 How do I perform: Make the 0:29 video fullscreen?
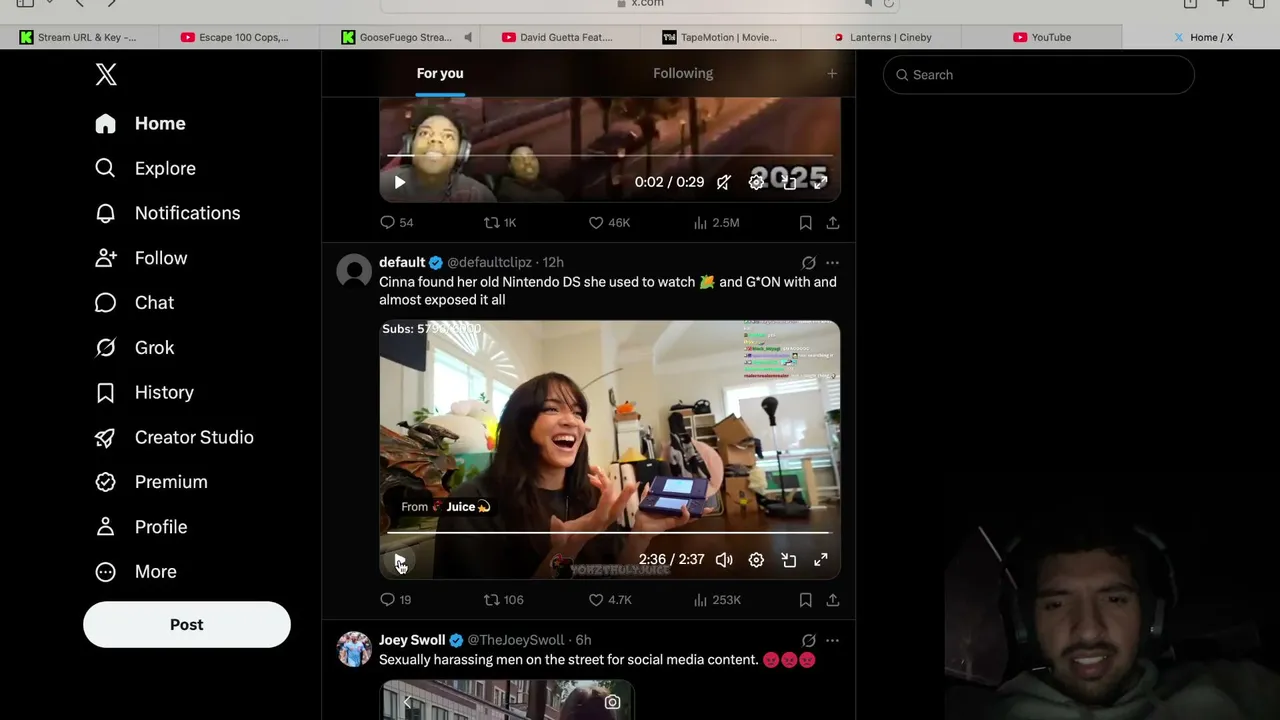click(x=821, y=182)
